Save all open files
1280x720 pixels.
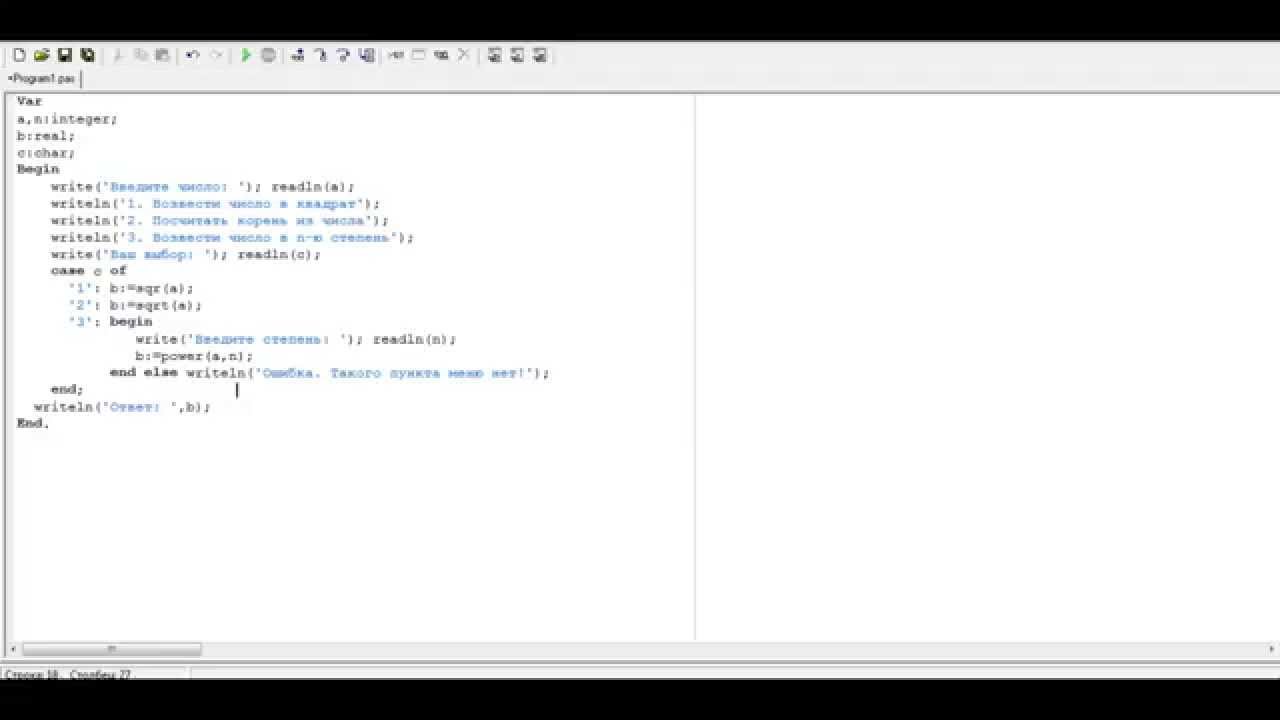click(x=88, y=55)
